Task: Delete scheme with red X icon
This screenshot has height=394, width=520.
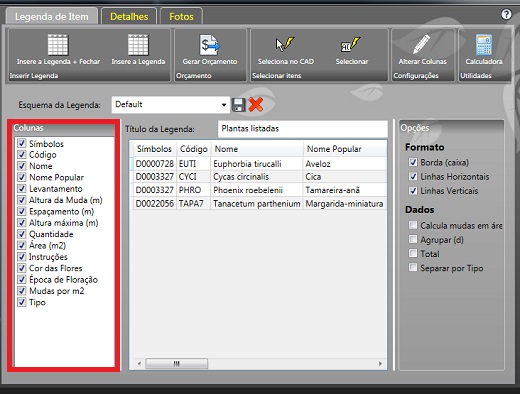Action: [256, 105]
